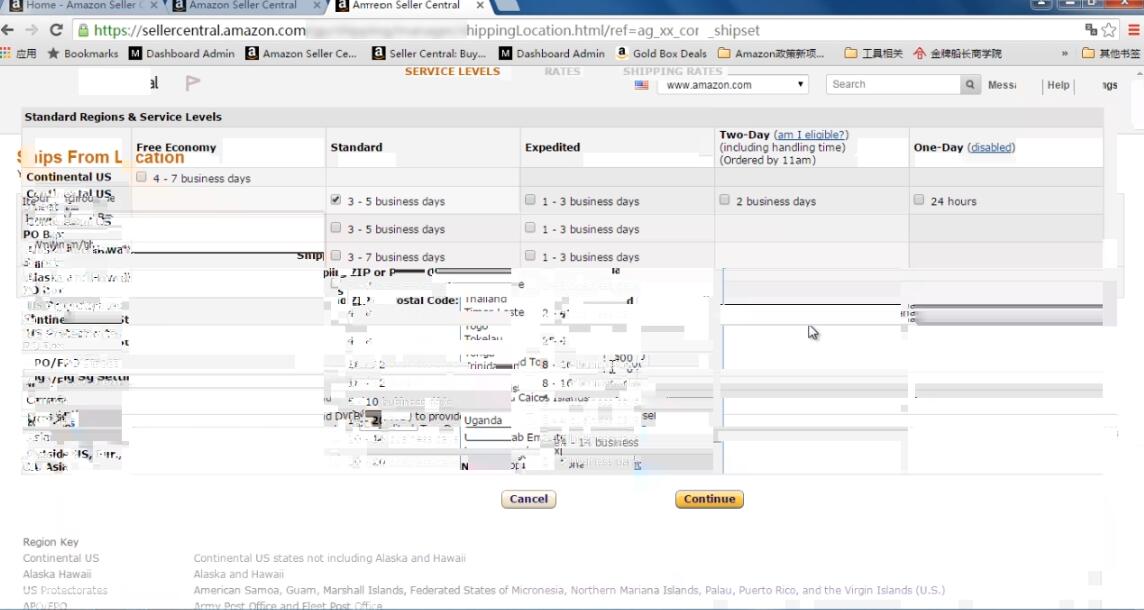The width and height of the screenshot is (1144, 610).
Task: Select the SHIPPING RATES step tab
Action: tap(673, 72)
